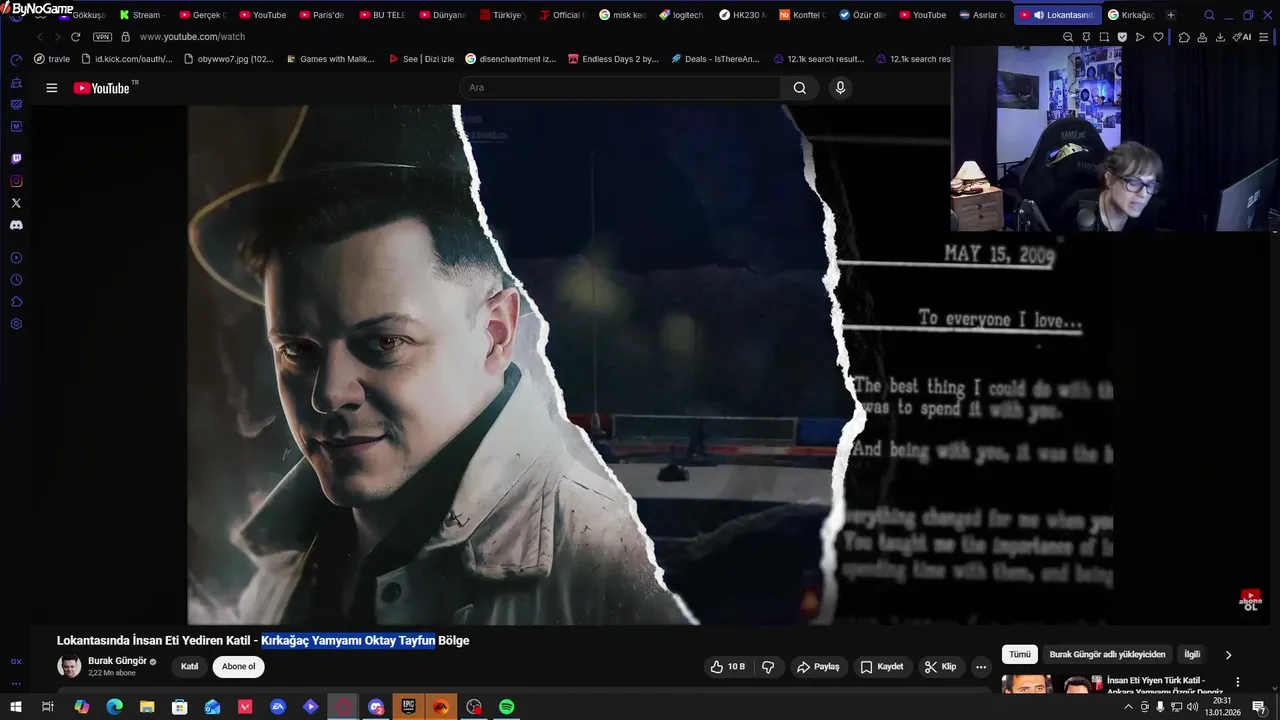The image size is (1280, 720).
Task: Open browser tab search magnifier icon
Action: coord(1210,15)
